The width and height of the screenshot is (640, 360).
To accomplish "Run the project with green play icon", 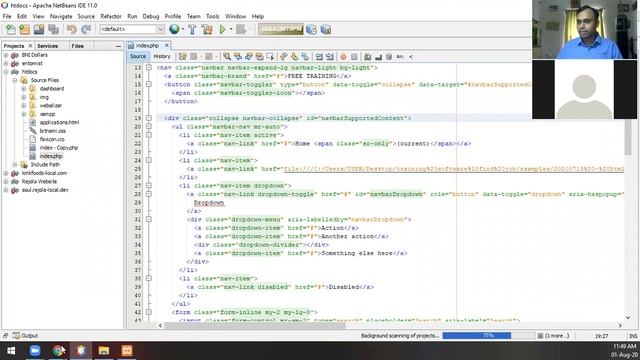I will click(x=222, y=29).
